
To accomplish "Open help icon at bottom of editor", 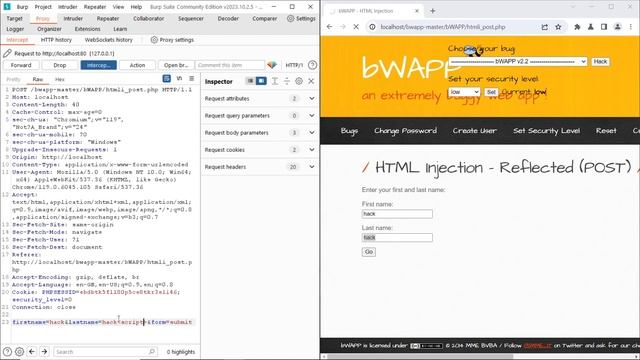I will 7,351.
